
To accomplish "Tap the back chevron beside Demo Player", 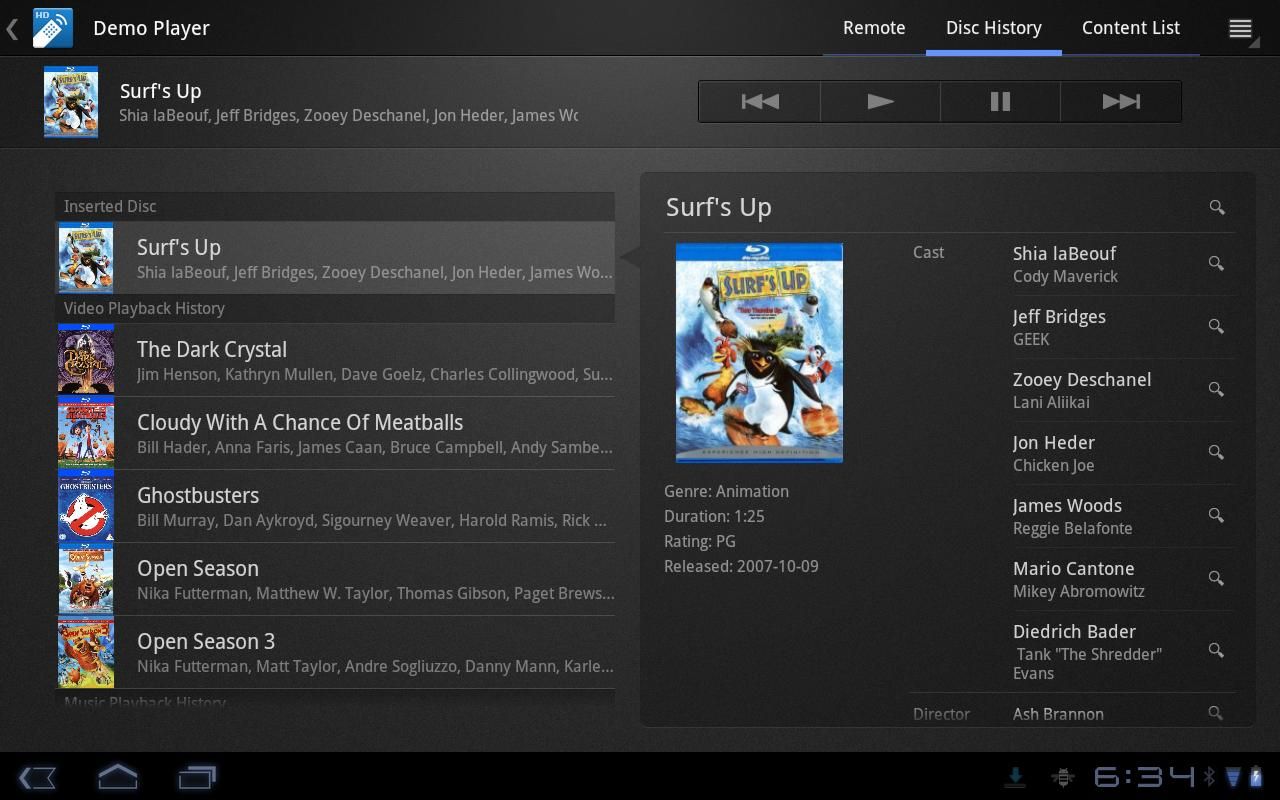I will click(x=11, y=28).
